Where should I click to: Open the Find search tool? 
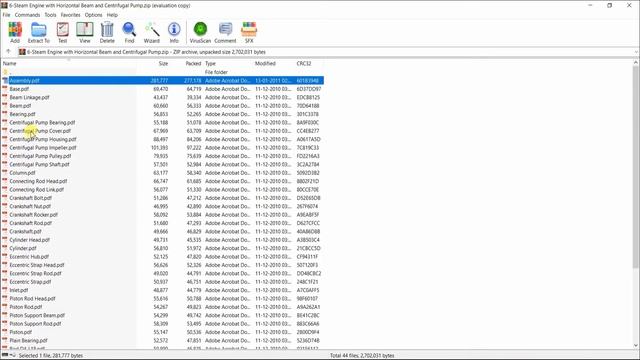click(x=129, y=33)
